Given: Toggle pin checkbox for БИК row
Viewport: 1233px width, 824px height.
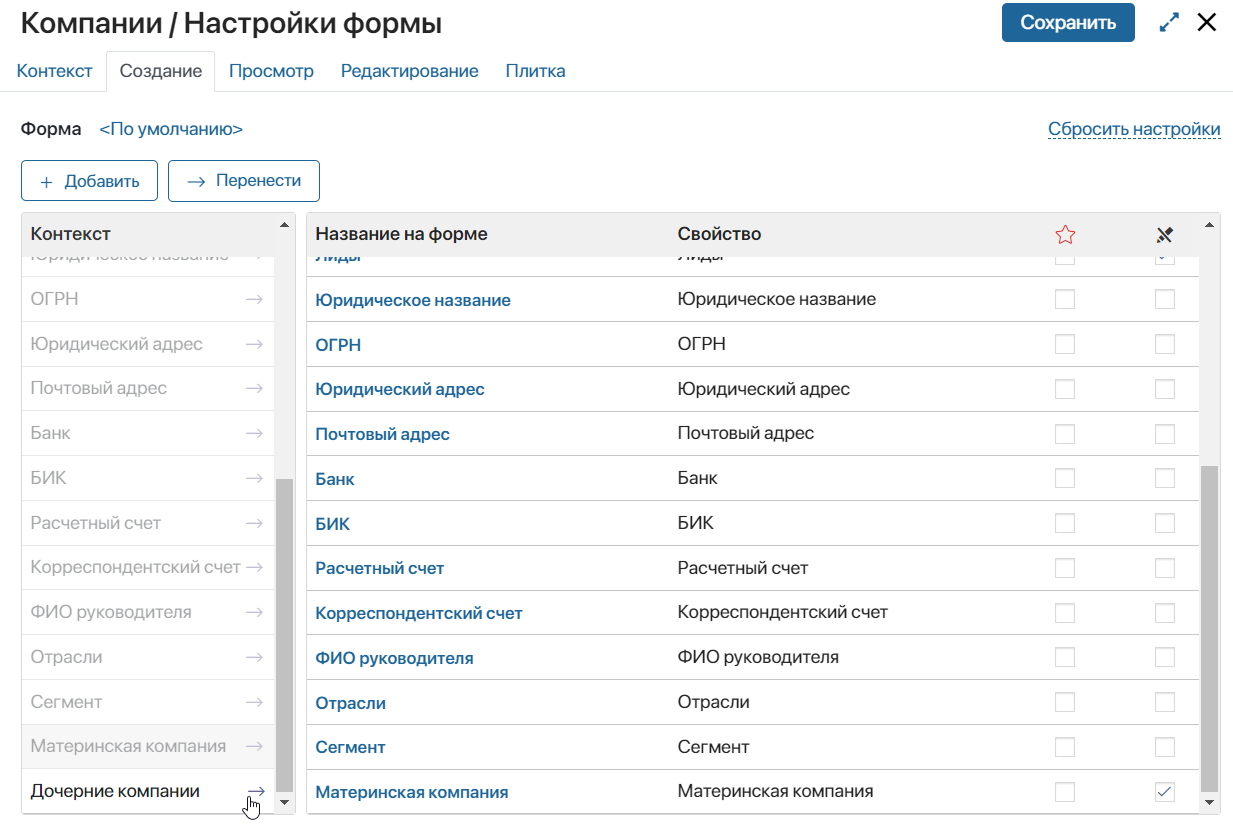Looking at the screenshot, I should (1165, 523).
